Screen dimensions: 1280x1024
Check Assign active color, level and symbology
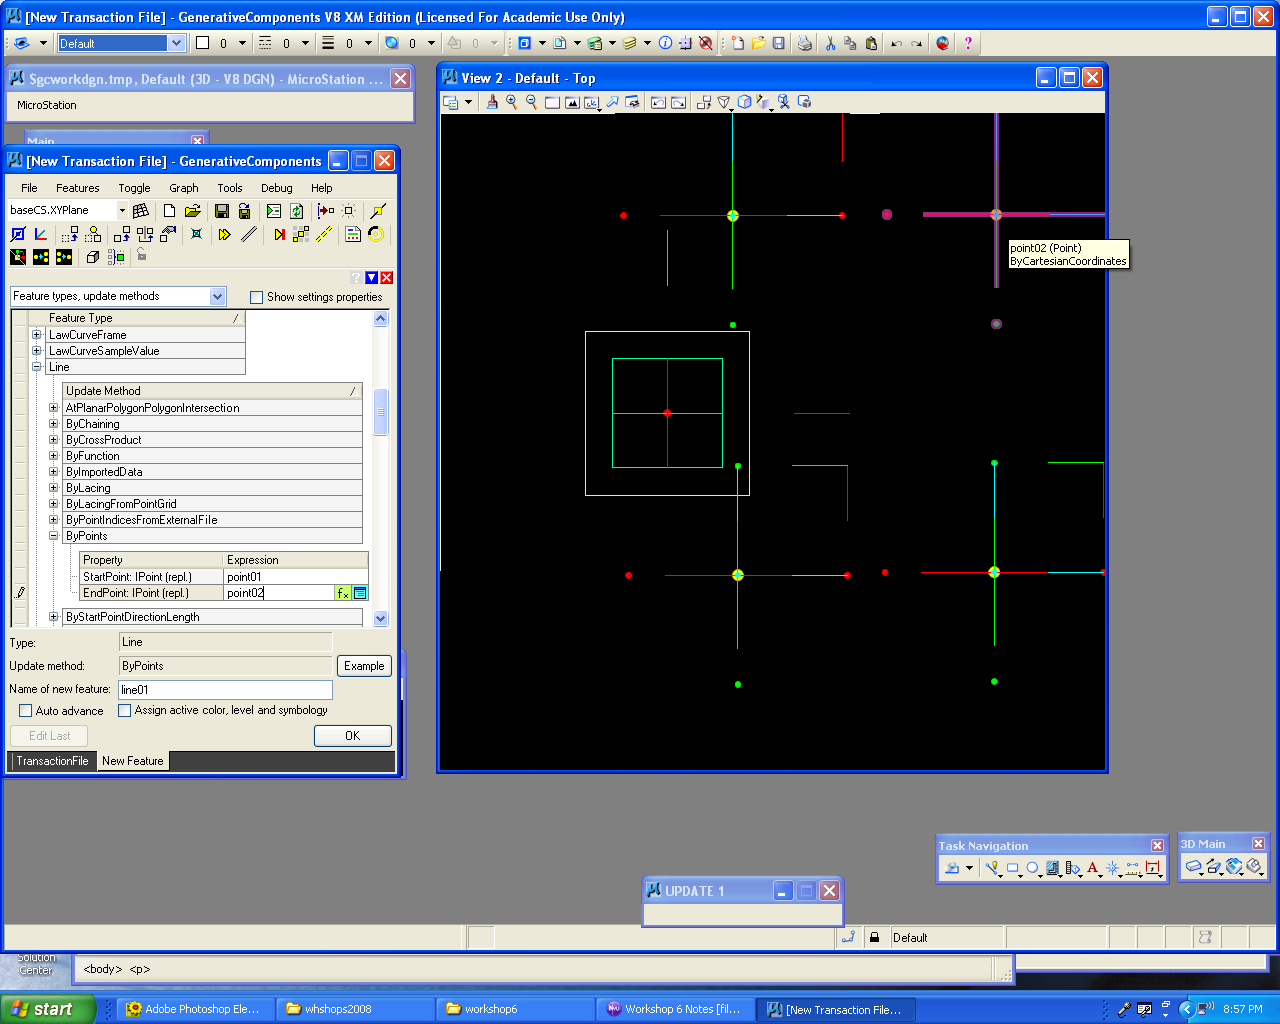click(x=125, y=711)
